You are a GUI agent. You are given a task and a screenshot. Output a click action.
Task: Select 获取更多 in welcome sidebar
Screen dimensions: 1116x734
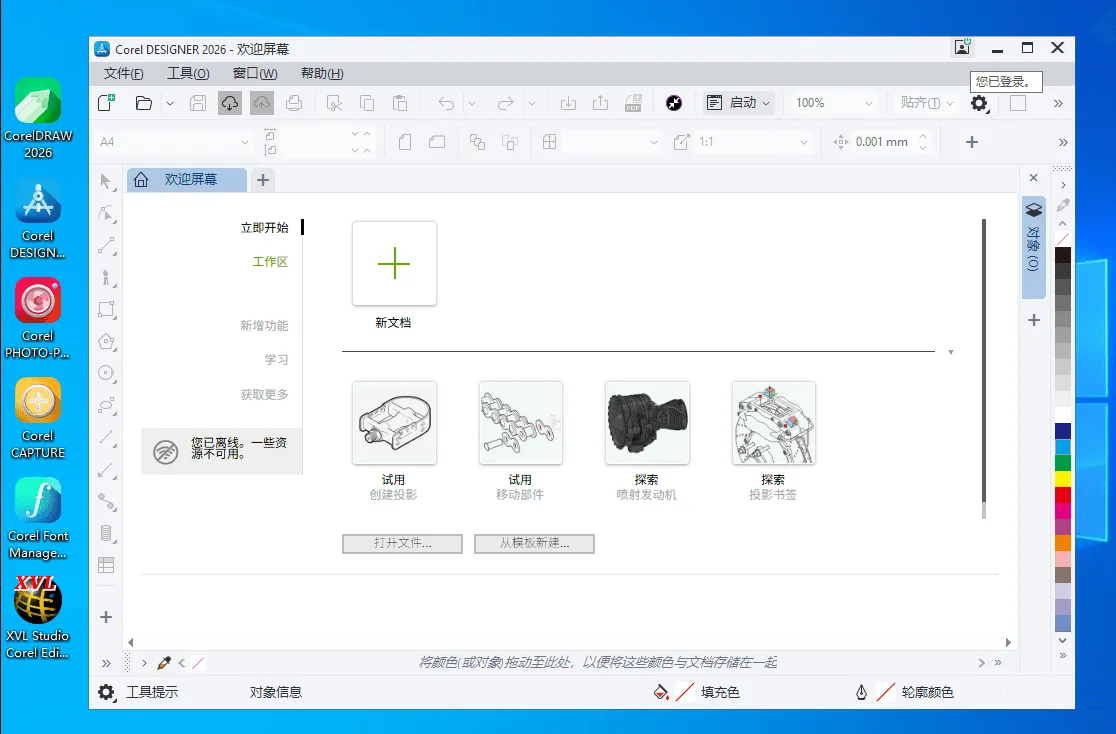[264, 394]
